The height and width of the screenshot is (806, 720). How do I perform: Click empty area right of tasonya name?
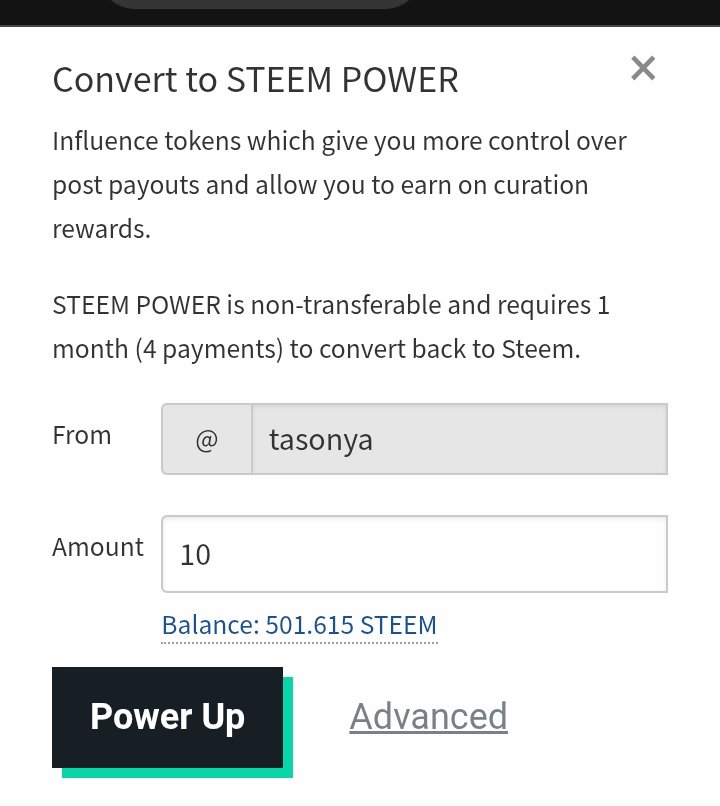coord(519,439)
